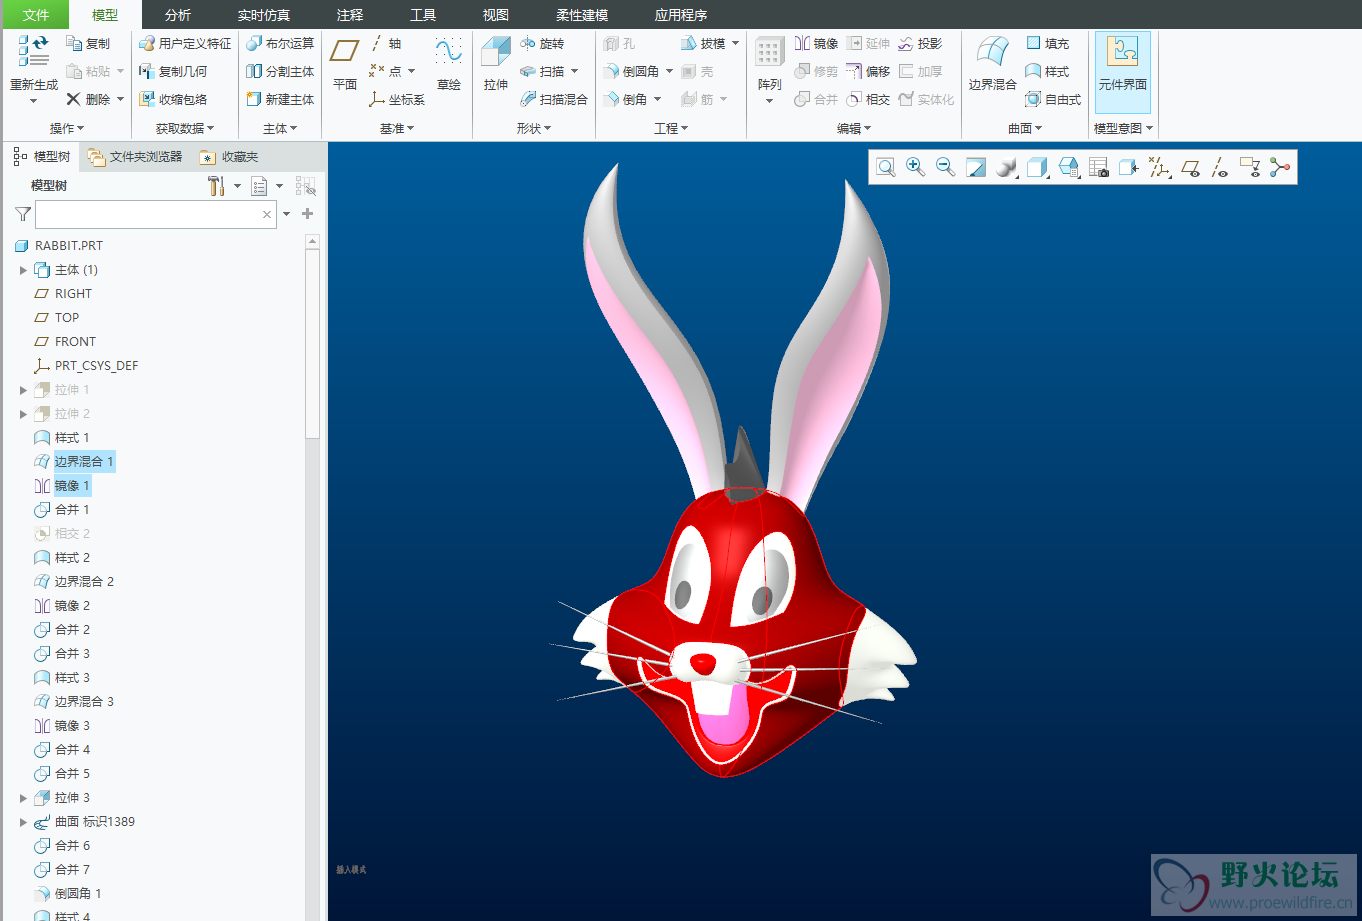Select the Fill (填充) surface tool
This screenshot has height=921, width=1362.
[1047, 43]
